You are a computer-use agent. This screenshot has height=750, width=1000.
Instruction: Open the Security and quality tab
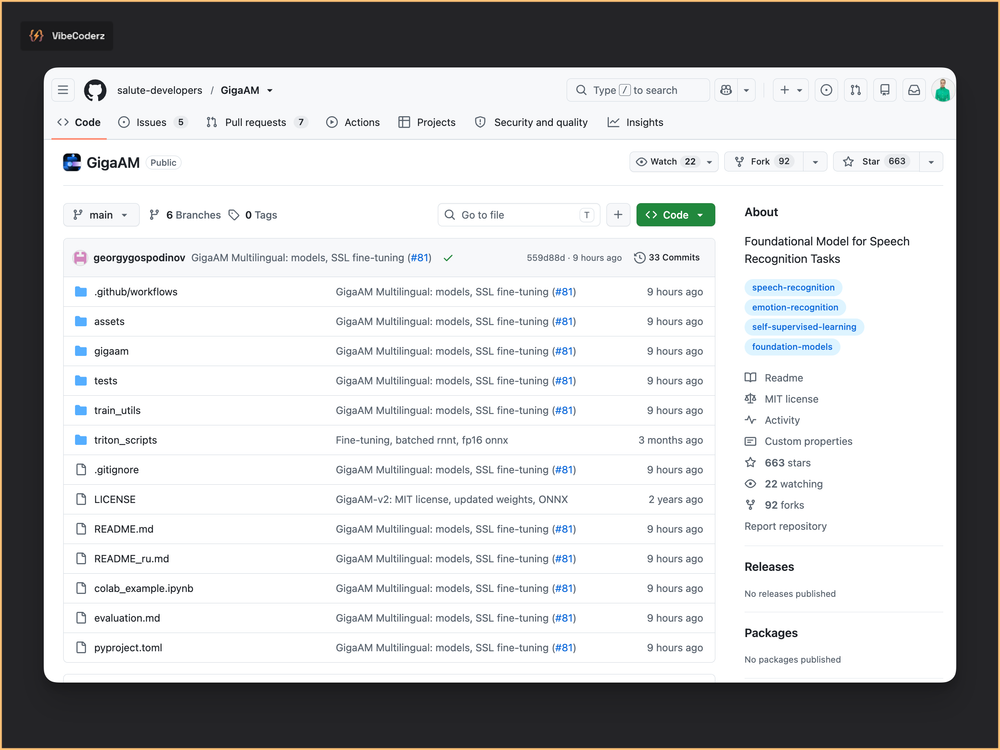point(531,122)
